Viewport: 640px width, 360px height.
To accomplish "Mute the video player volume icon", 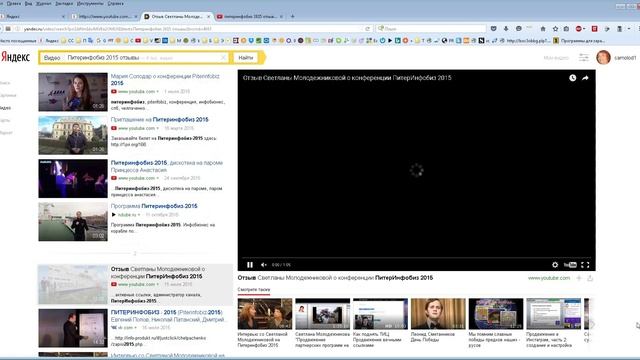I will [x=264, y=265].
